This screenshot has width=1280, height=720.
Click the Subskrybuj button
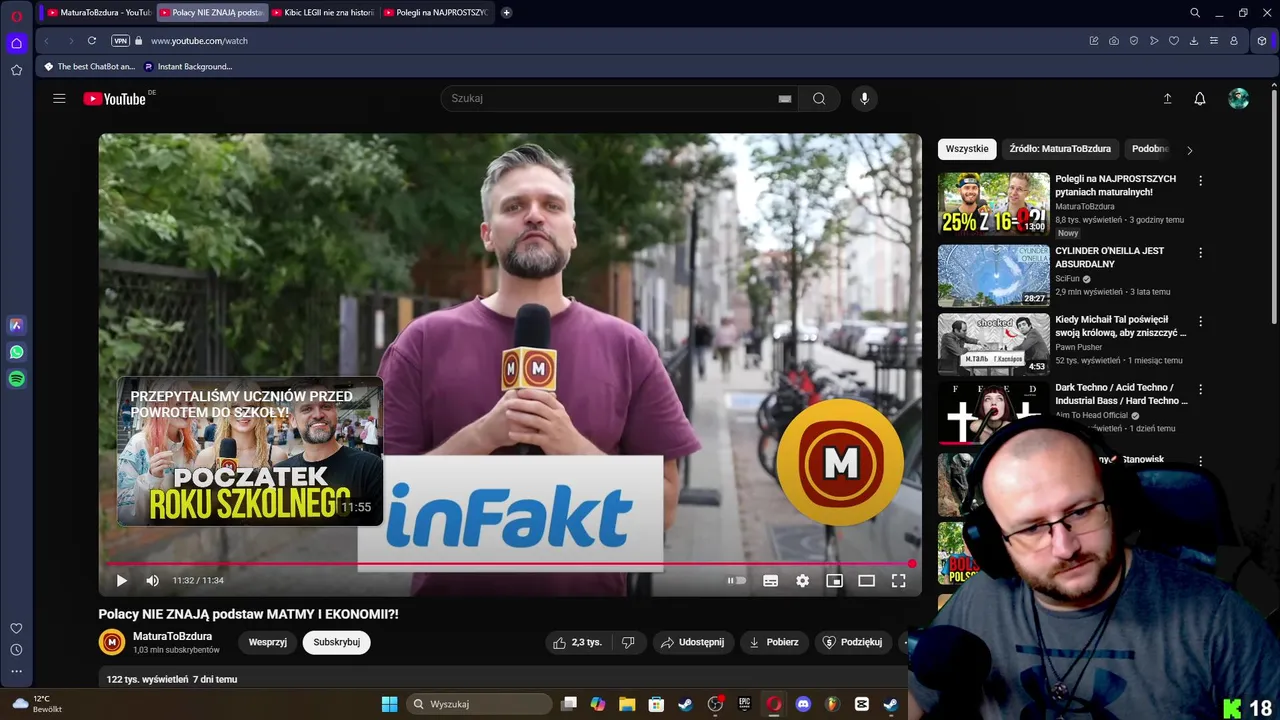pyautogui.click(x=336, y=642)
